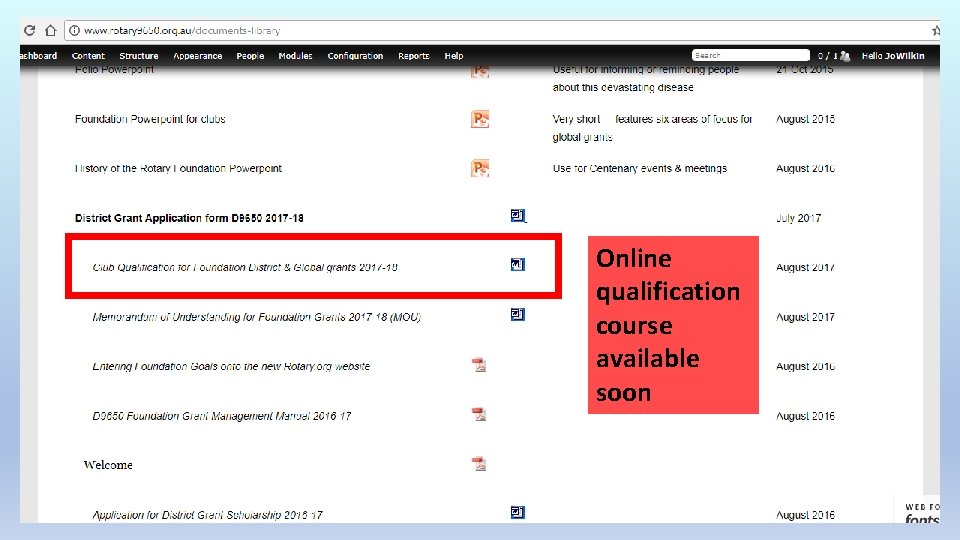
Task: Open History of the Rotary Foundation Powerpoint link
Action: [178, 168]
